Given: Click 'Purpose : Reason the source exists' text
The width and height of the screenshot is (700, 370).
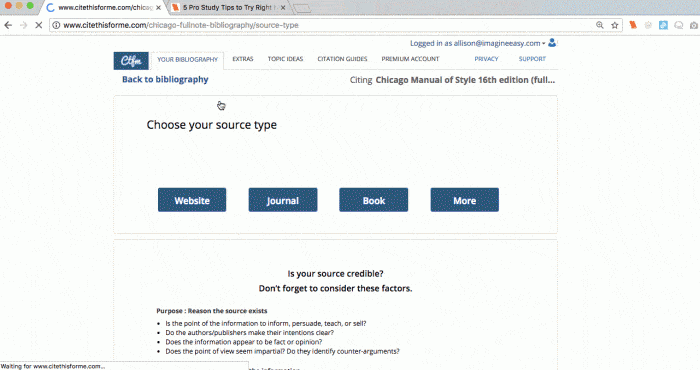Looking at the screenshot, I should 212,311.
